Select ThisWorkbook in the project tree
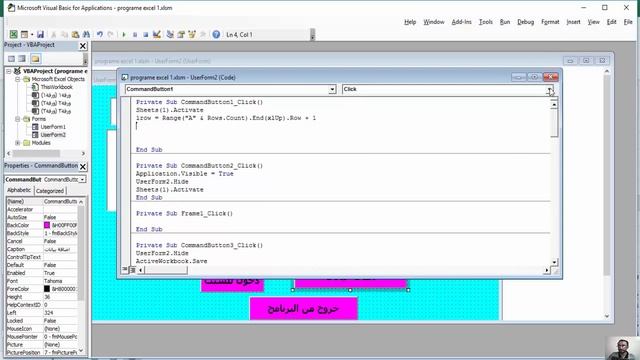640x360 pixels. pyautogui.click(x=56, y=87)
